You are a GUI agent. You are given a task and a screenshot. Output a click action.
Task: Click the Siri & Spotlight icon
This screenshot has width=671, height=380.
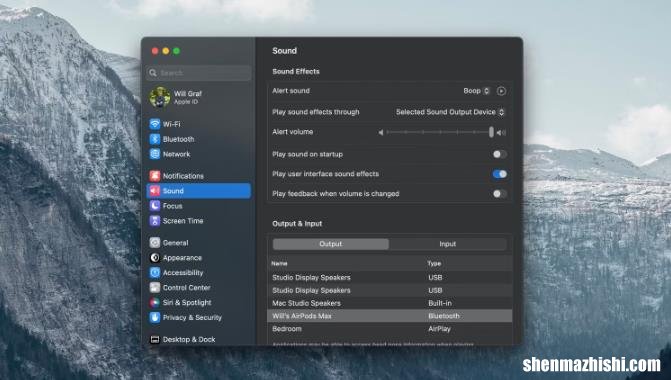click(x=155, y=303)
